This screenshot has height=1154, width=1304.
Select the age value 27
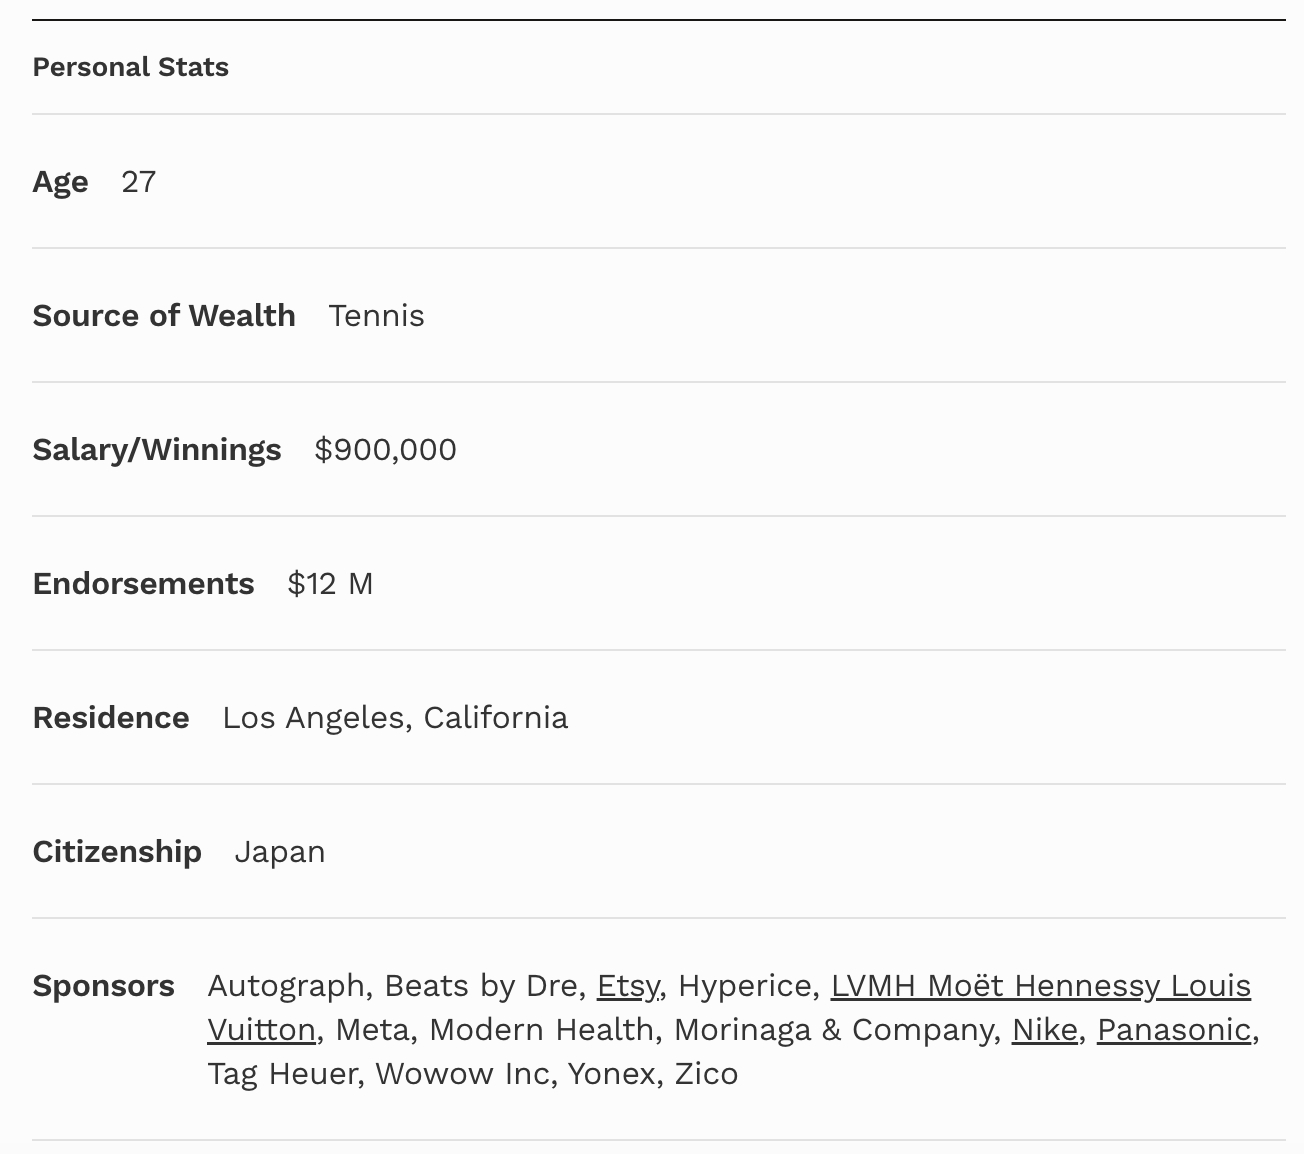coord(138,182)
